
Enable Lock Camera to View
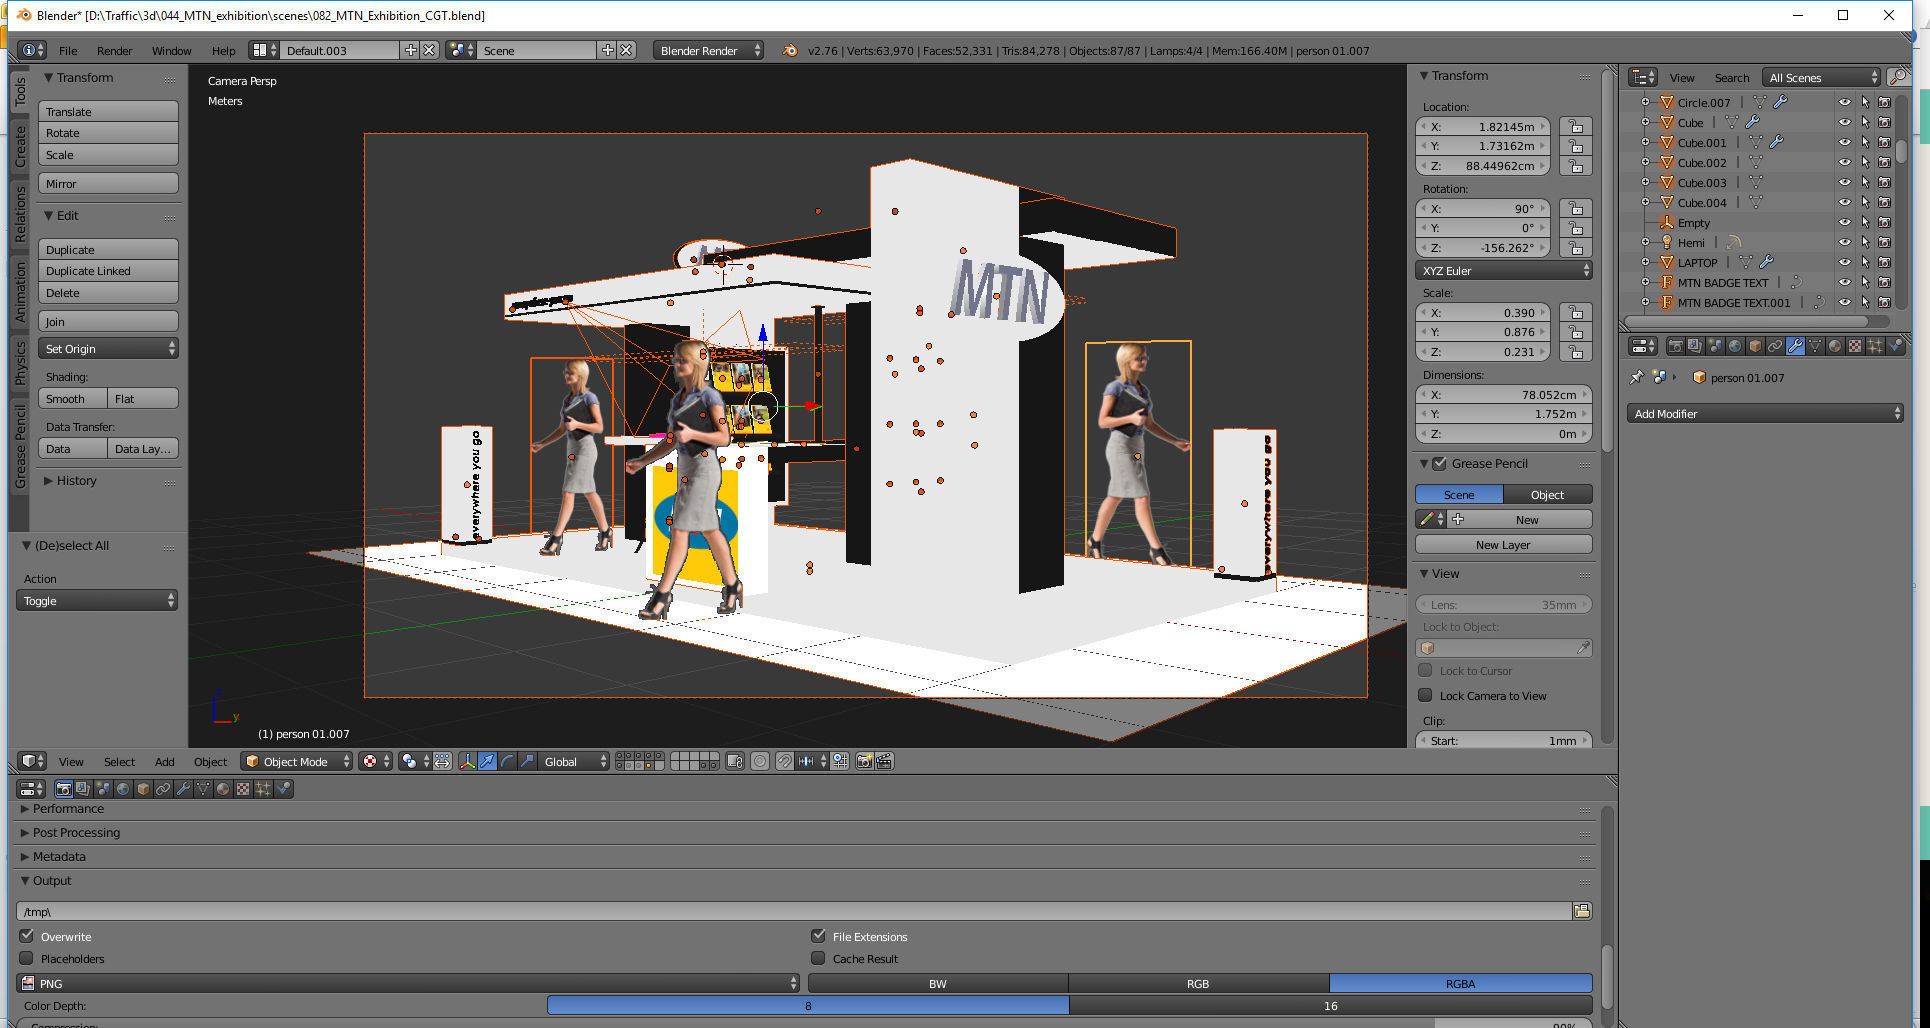click(1425, 695)
